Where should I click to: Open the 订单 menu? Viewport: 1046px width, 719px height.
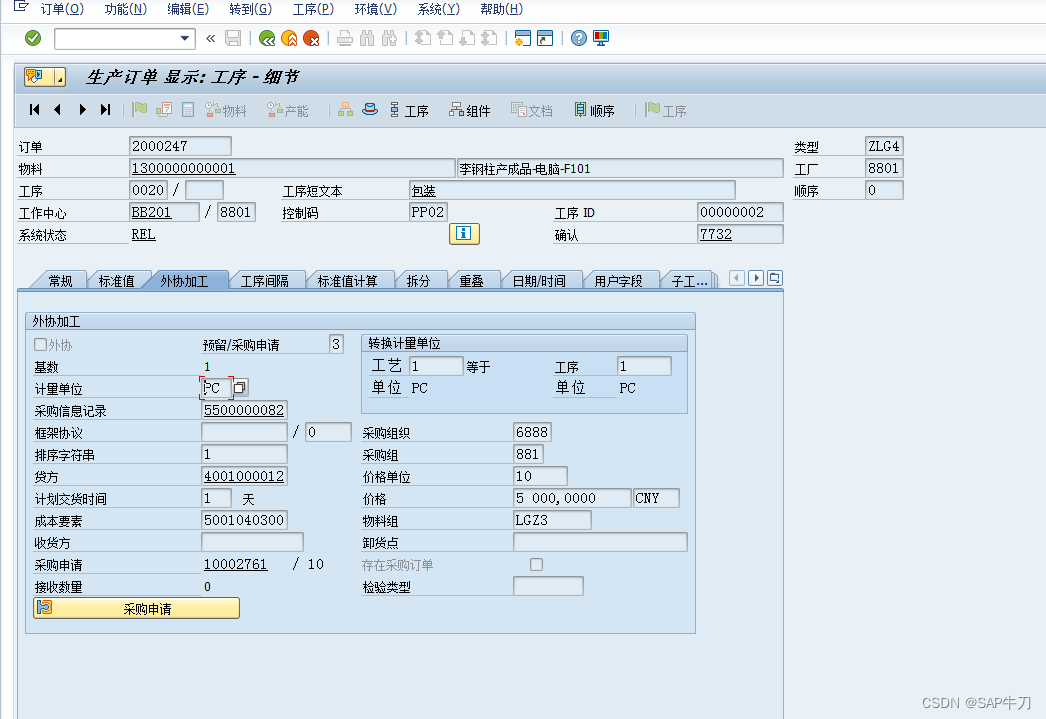click(62, 9)
